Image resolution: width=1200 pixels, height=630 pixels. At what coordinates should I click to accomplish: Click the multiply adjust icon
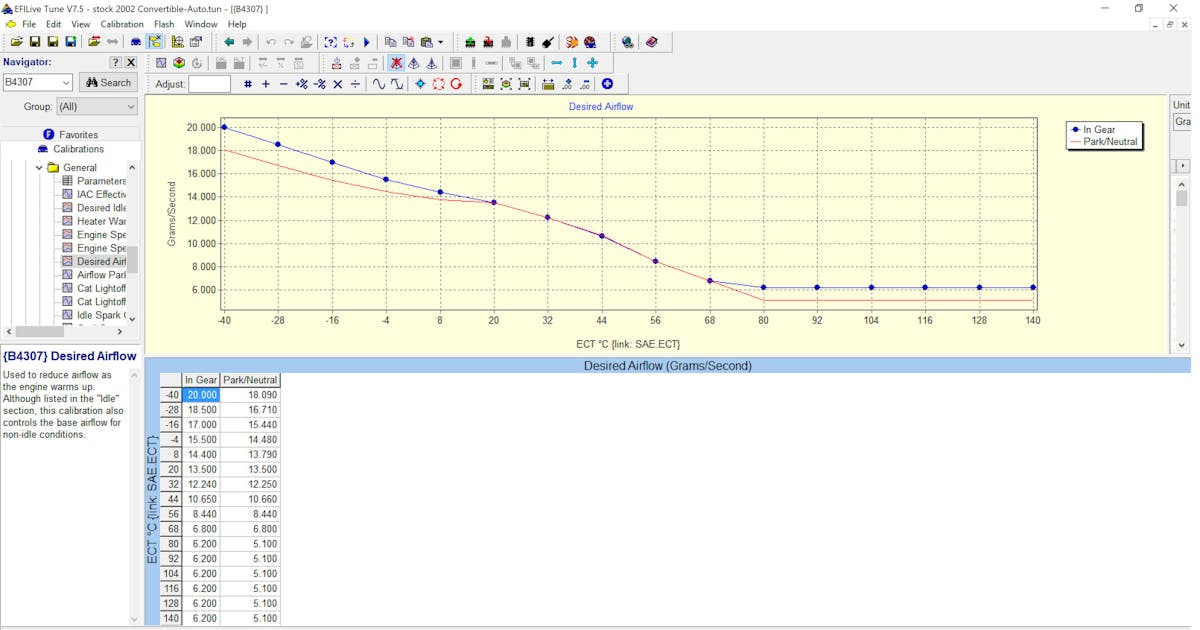pyautogui.click(x=338, y=84)
